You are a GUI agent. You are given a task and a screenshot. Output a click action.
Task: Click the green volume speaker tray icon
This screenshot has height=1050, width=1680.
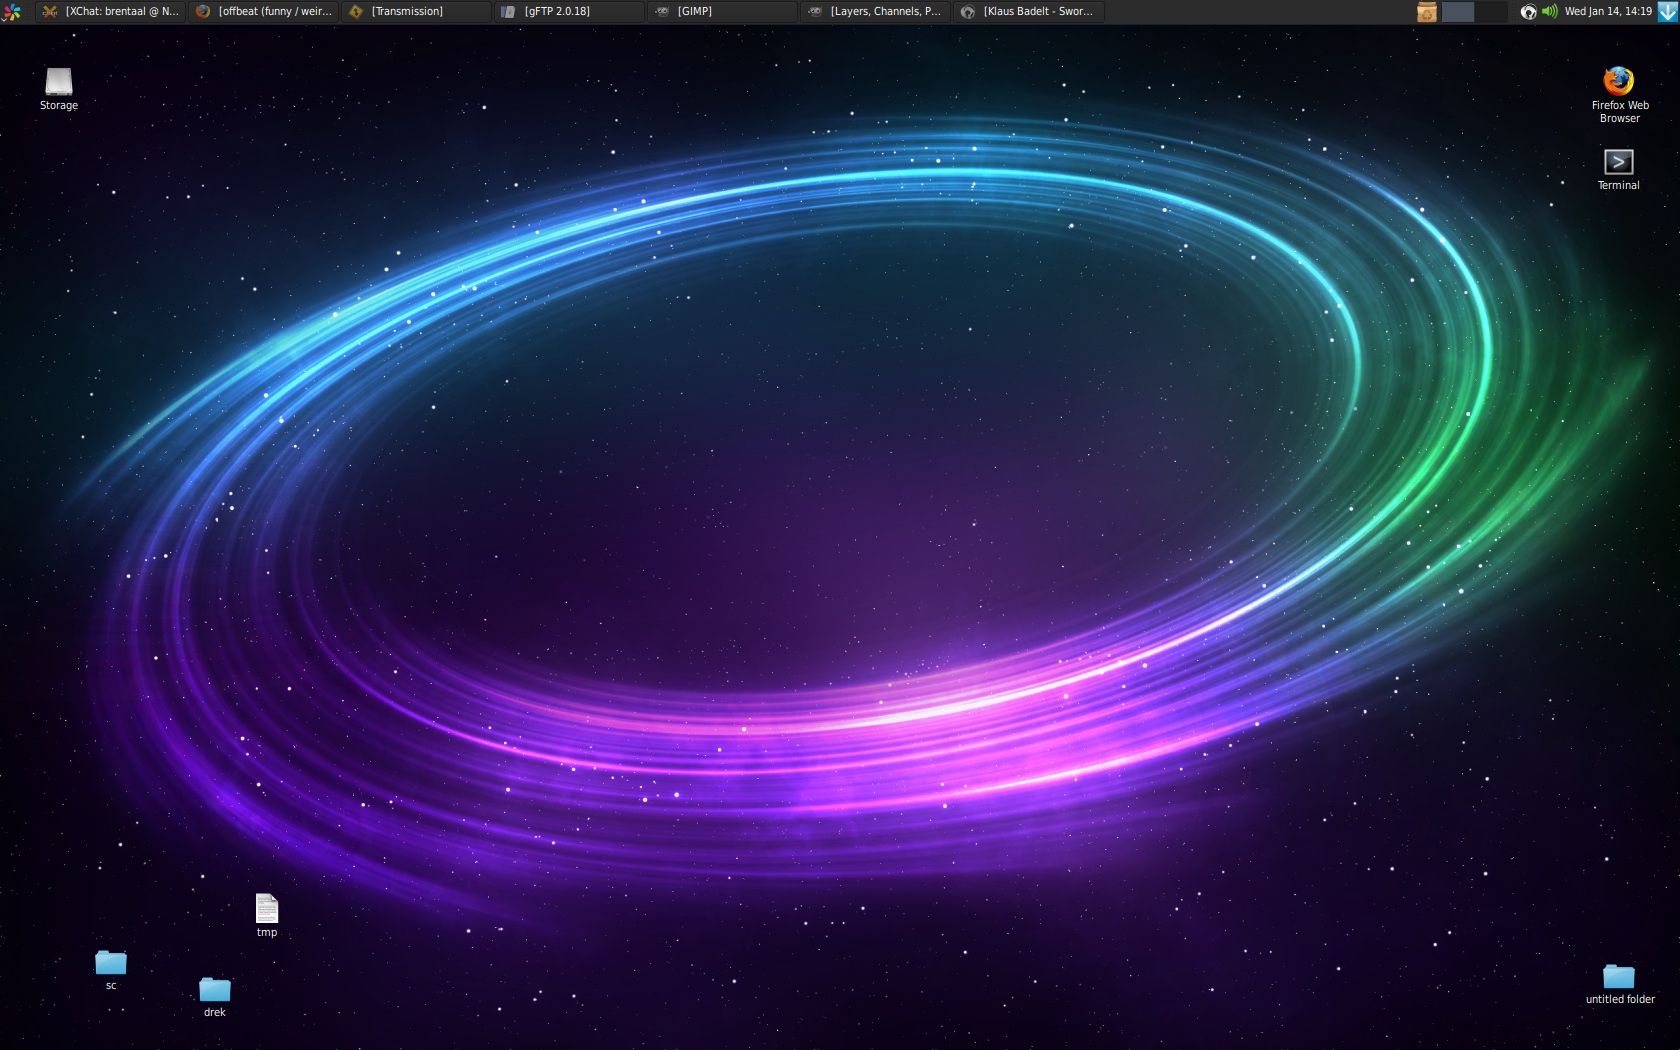(x=1549, y=12)
